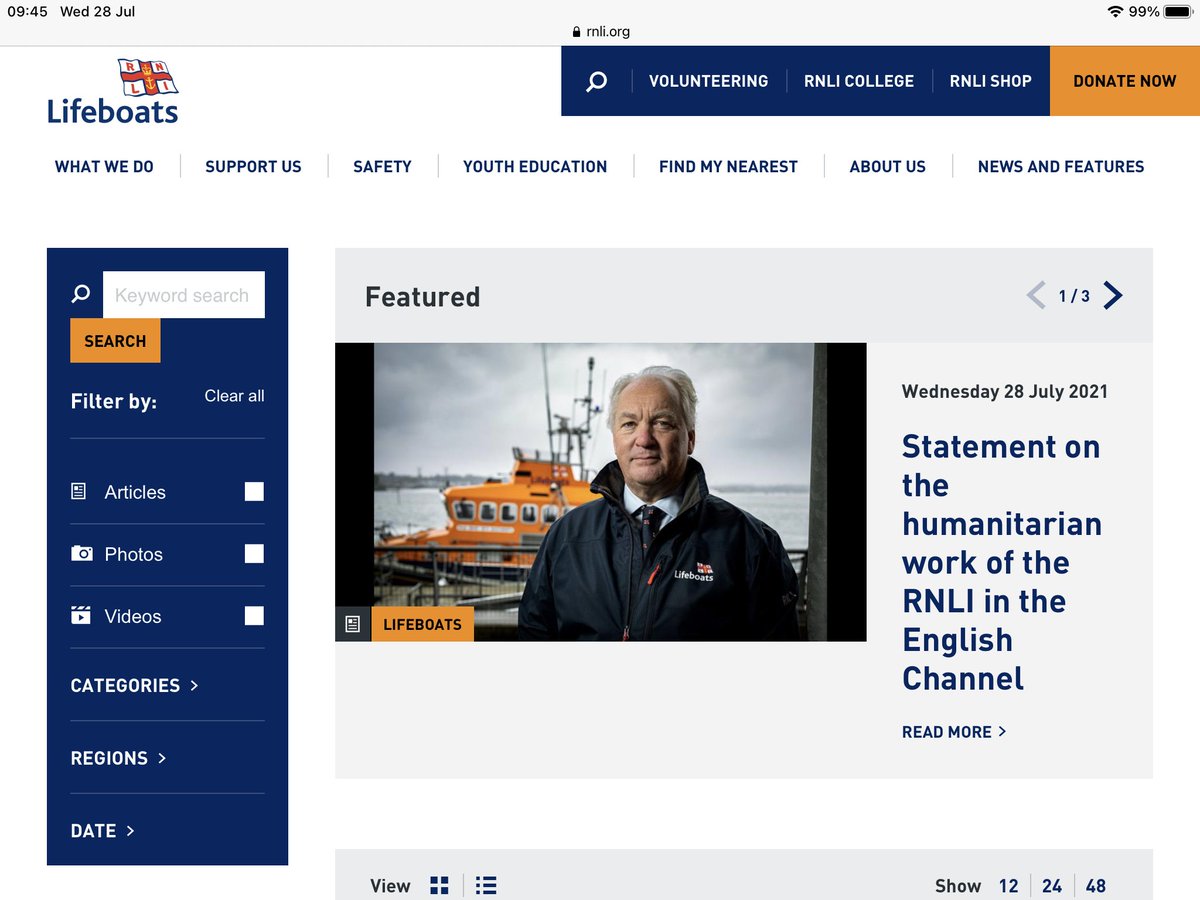This screenshot has width=1200, height=900.
Task: Open the DATE filter section
Action: [101, 831]
